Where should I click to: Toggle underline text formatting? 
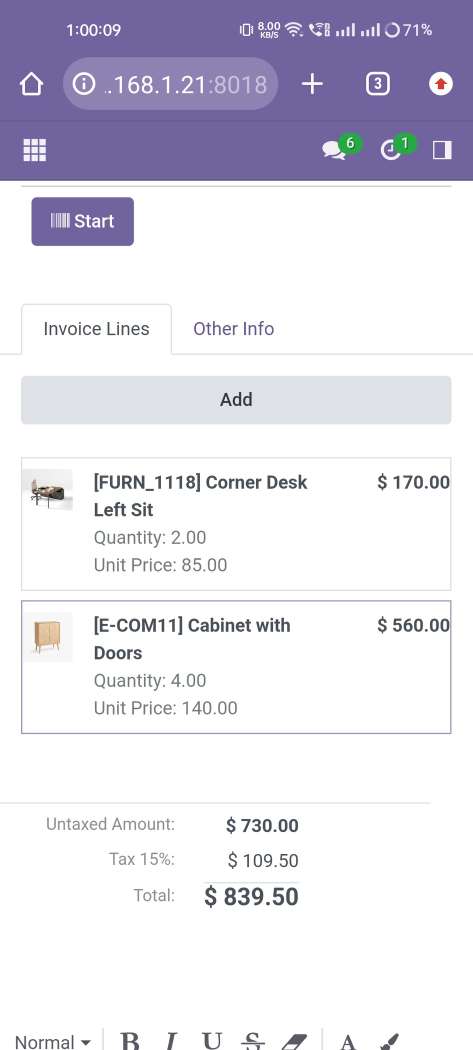(x=212, y=1040)
